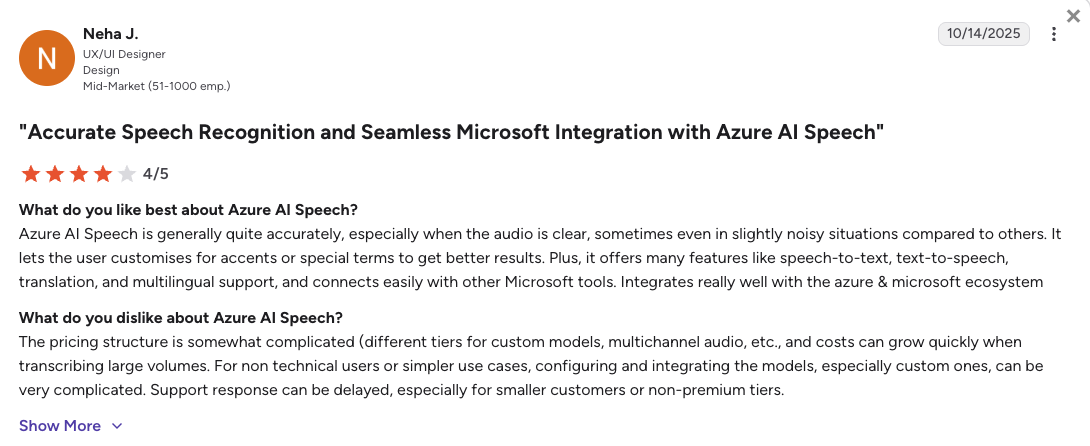Open the three-dot review options menu
This screenshot has height=446, width=1090.
point(1054,34)
